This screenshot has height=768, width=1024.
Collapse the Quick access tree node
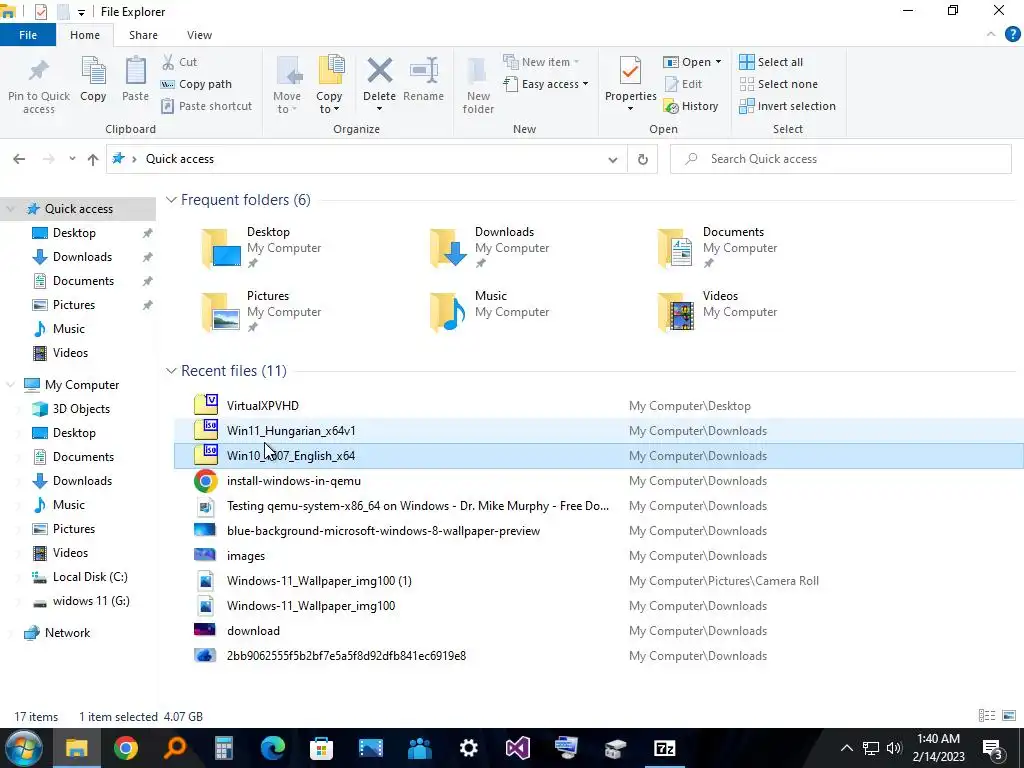point(10,209)
